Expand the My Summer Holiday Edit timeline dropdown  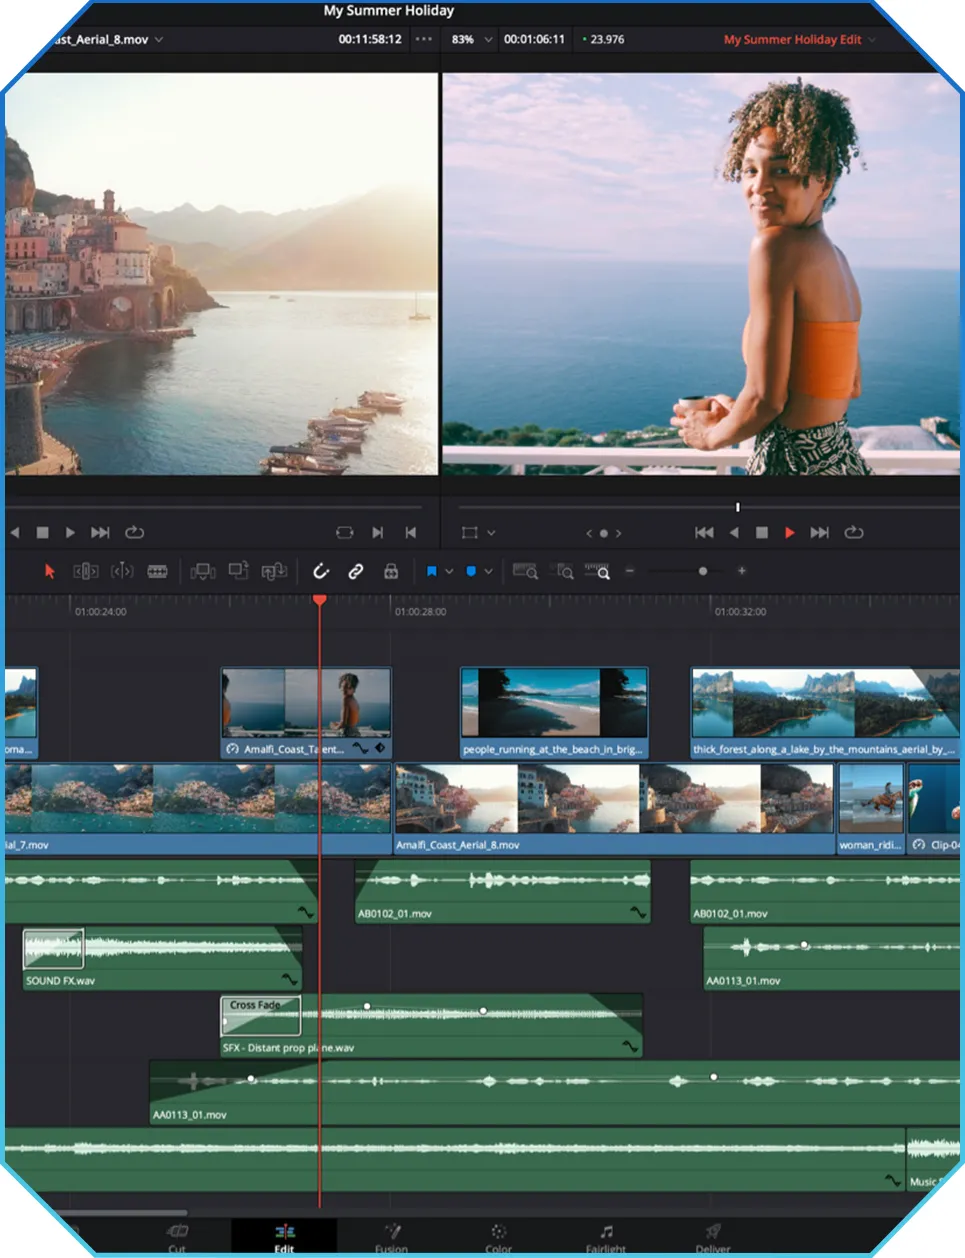pos(872,40)
